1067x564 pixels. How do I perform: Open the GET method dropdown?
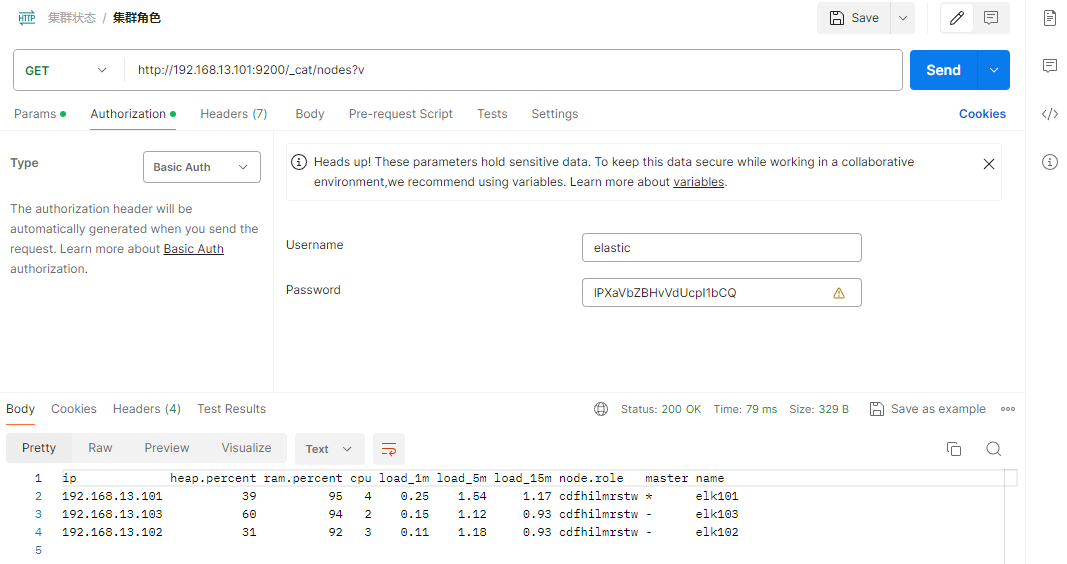point(66,70)
